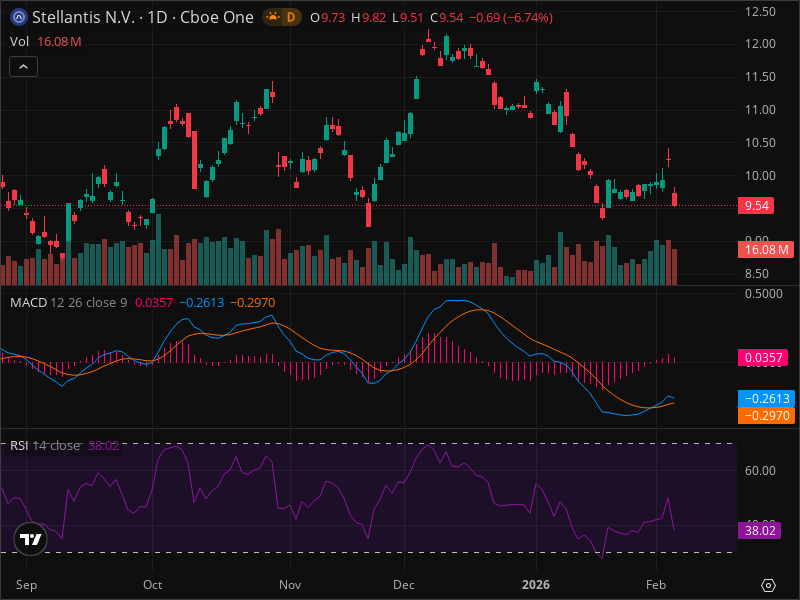The width and height of the screenshot is (800, 600).
Task: Click the Sep label on time axis
Action: click(26, 585)
